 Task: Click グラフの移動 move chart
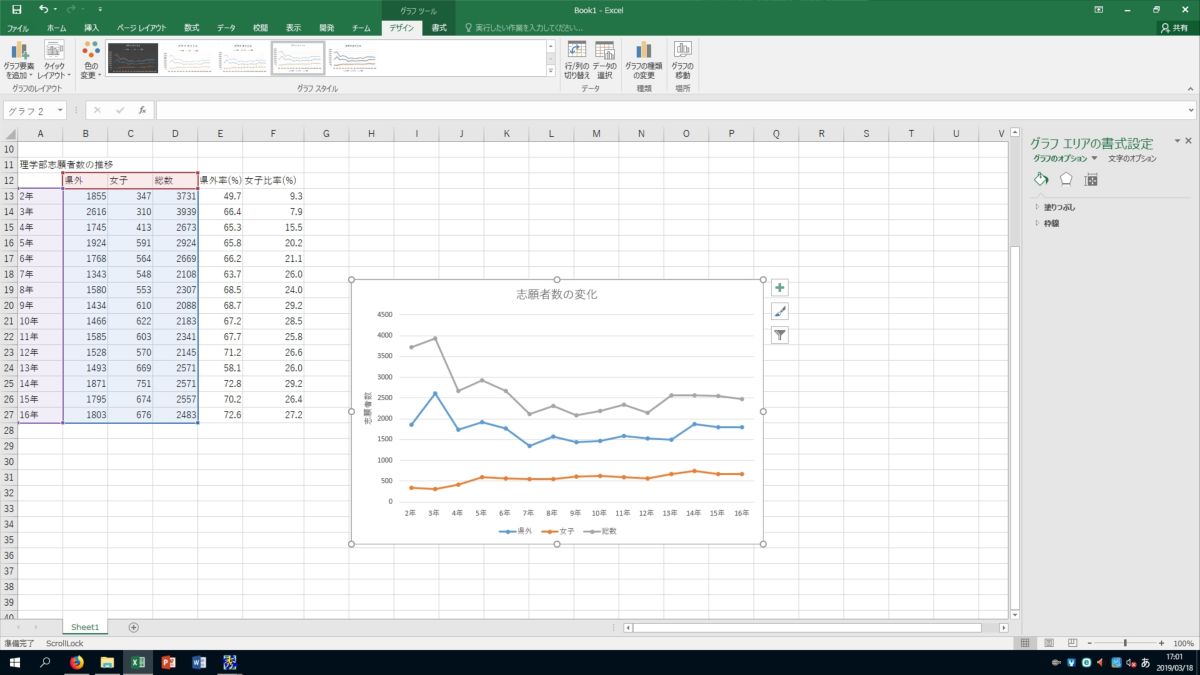click(682, 60)
